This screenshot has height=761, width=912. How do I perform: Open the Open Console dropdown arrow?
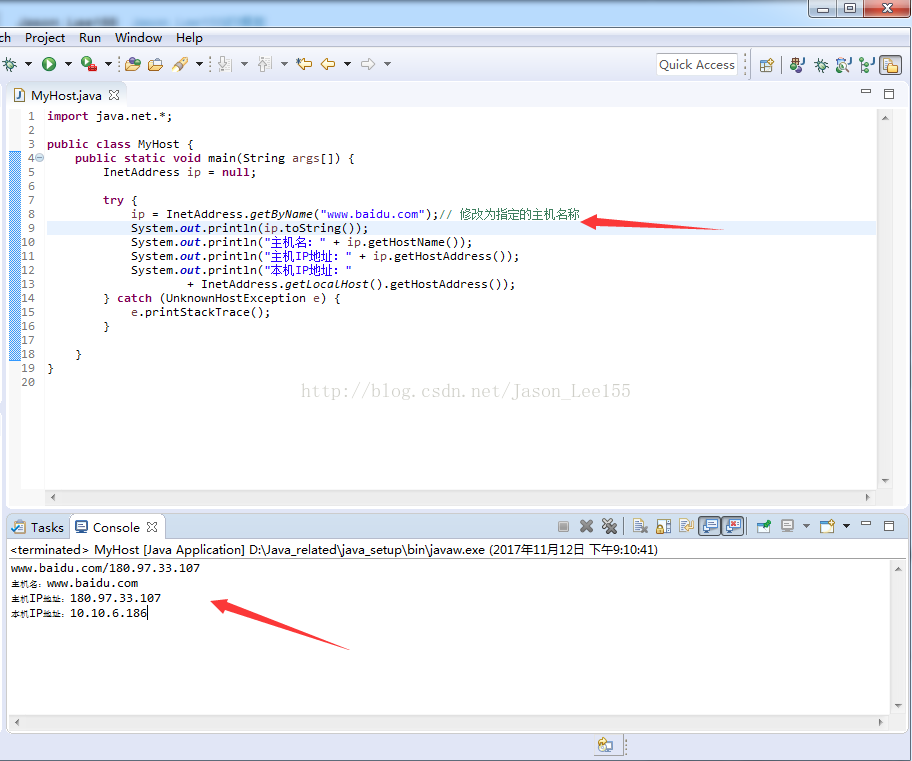(846, 527)
